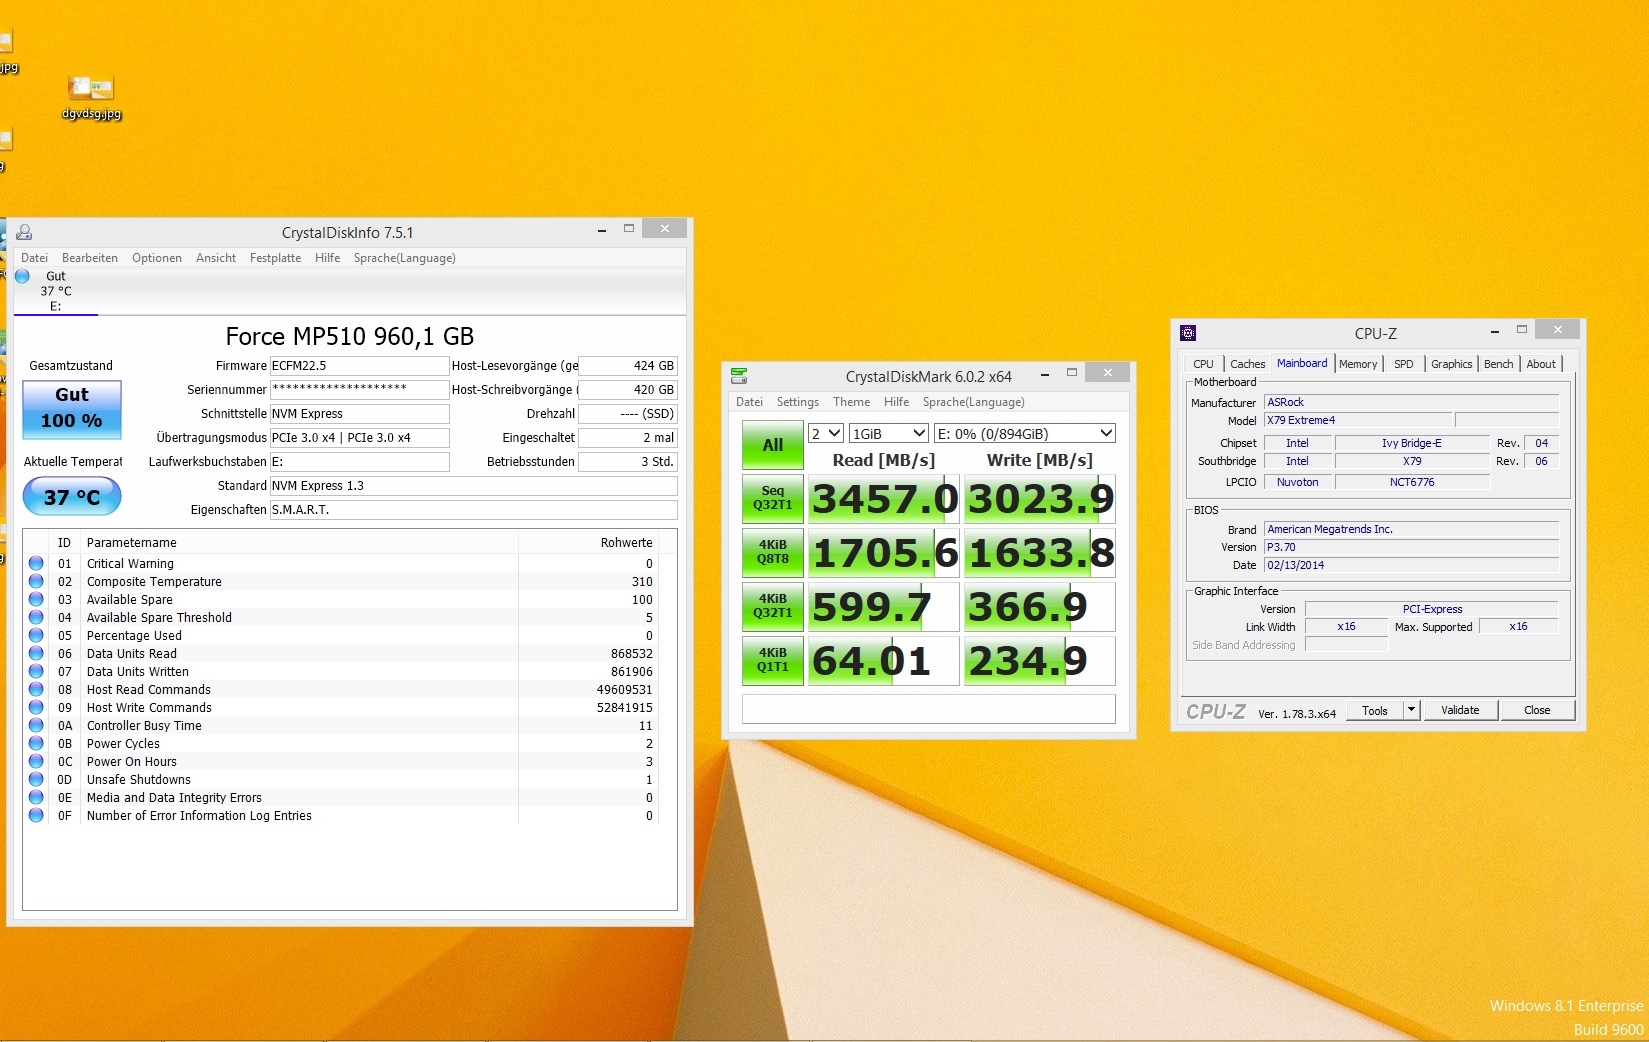The height and width of the screenshot is (1042, 1649).
Task: Open dgvdsg.jpg desktop file icon
Action: 91,97
